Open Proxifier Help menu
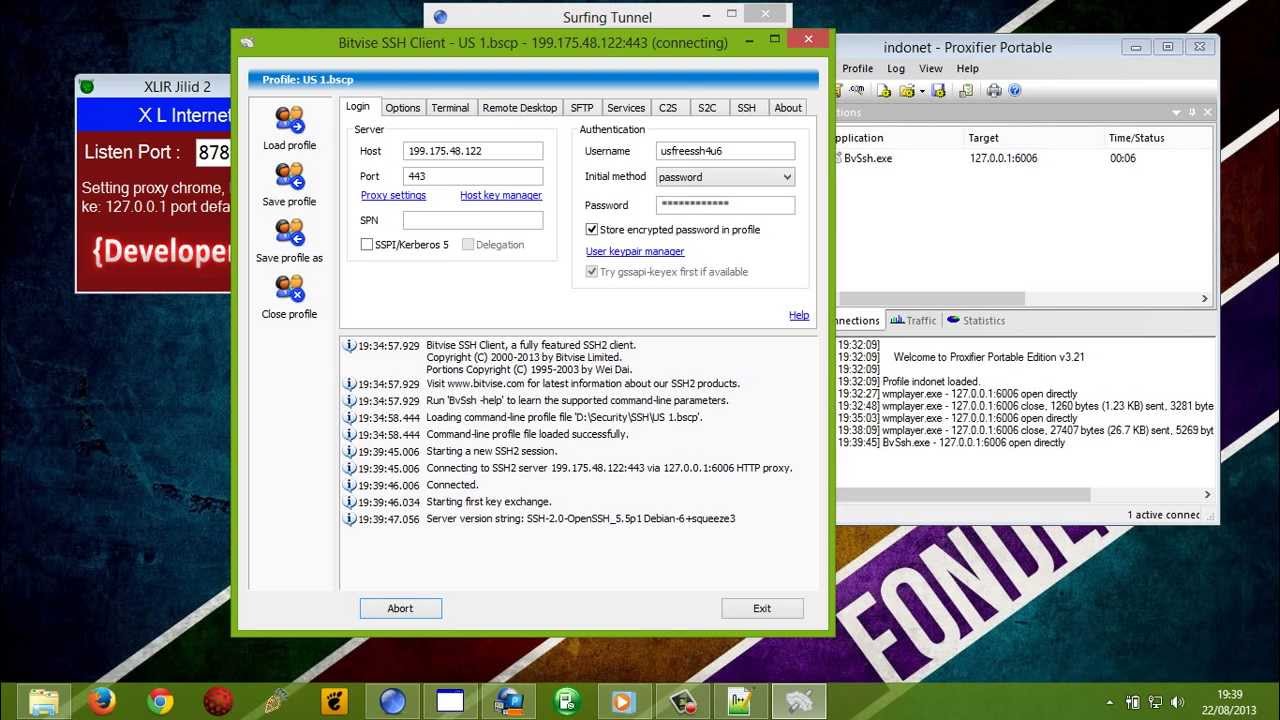1280x720 pixels. (967, 69)
